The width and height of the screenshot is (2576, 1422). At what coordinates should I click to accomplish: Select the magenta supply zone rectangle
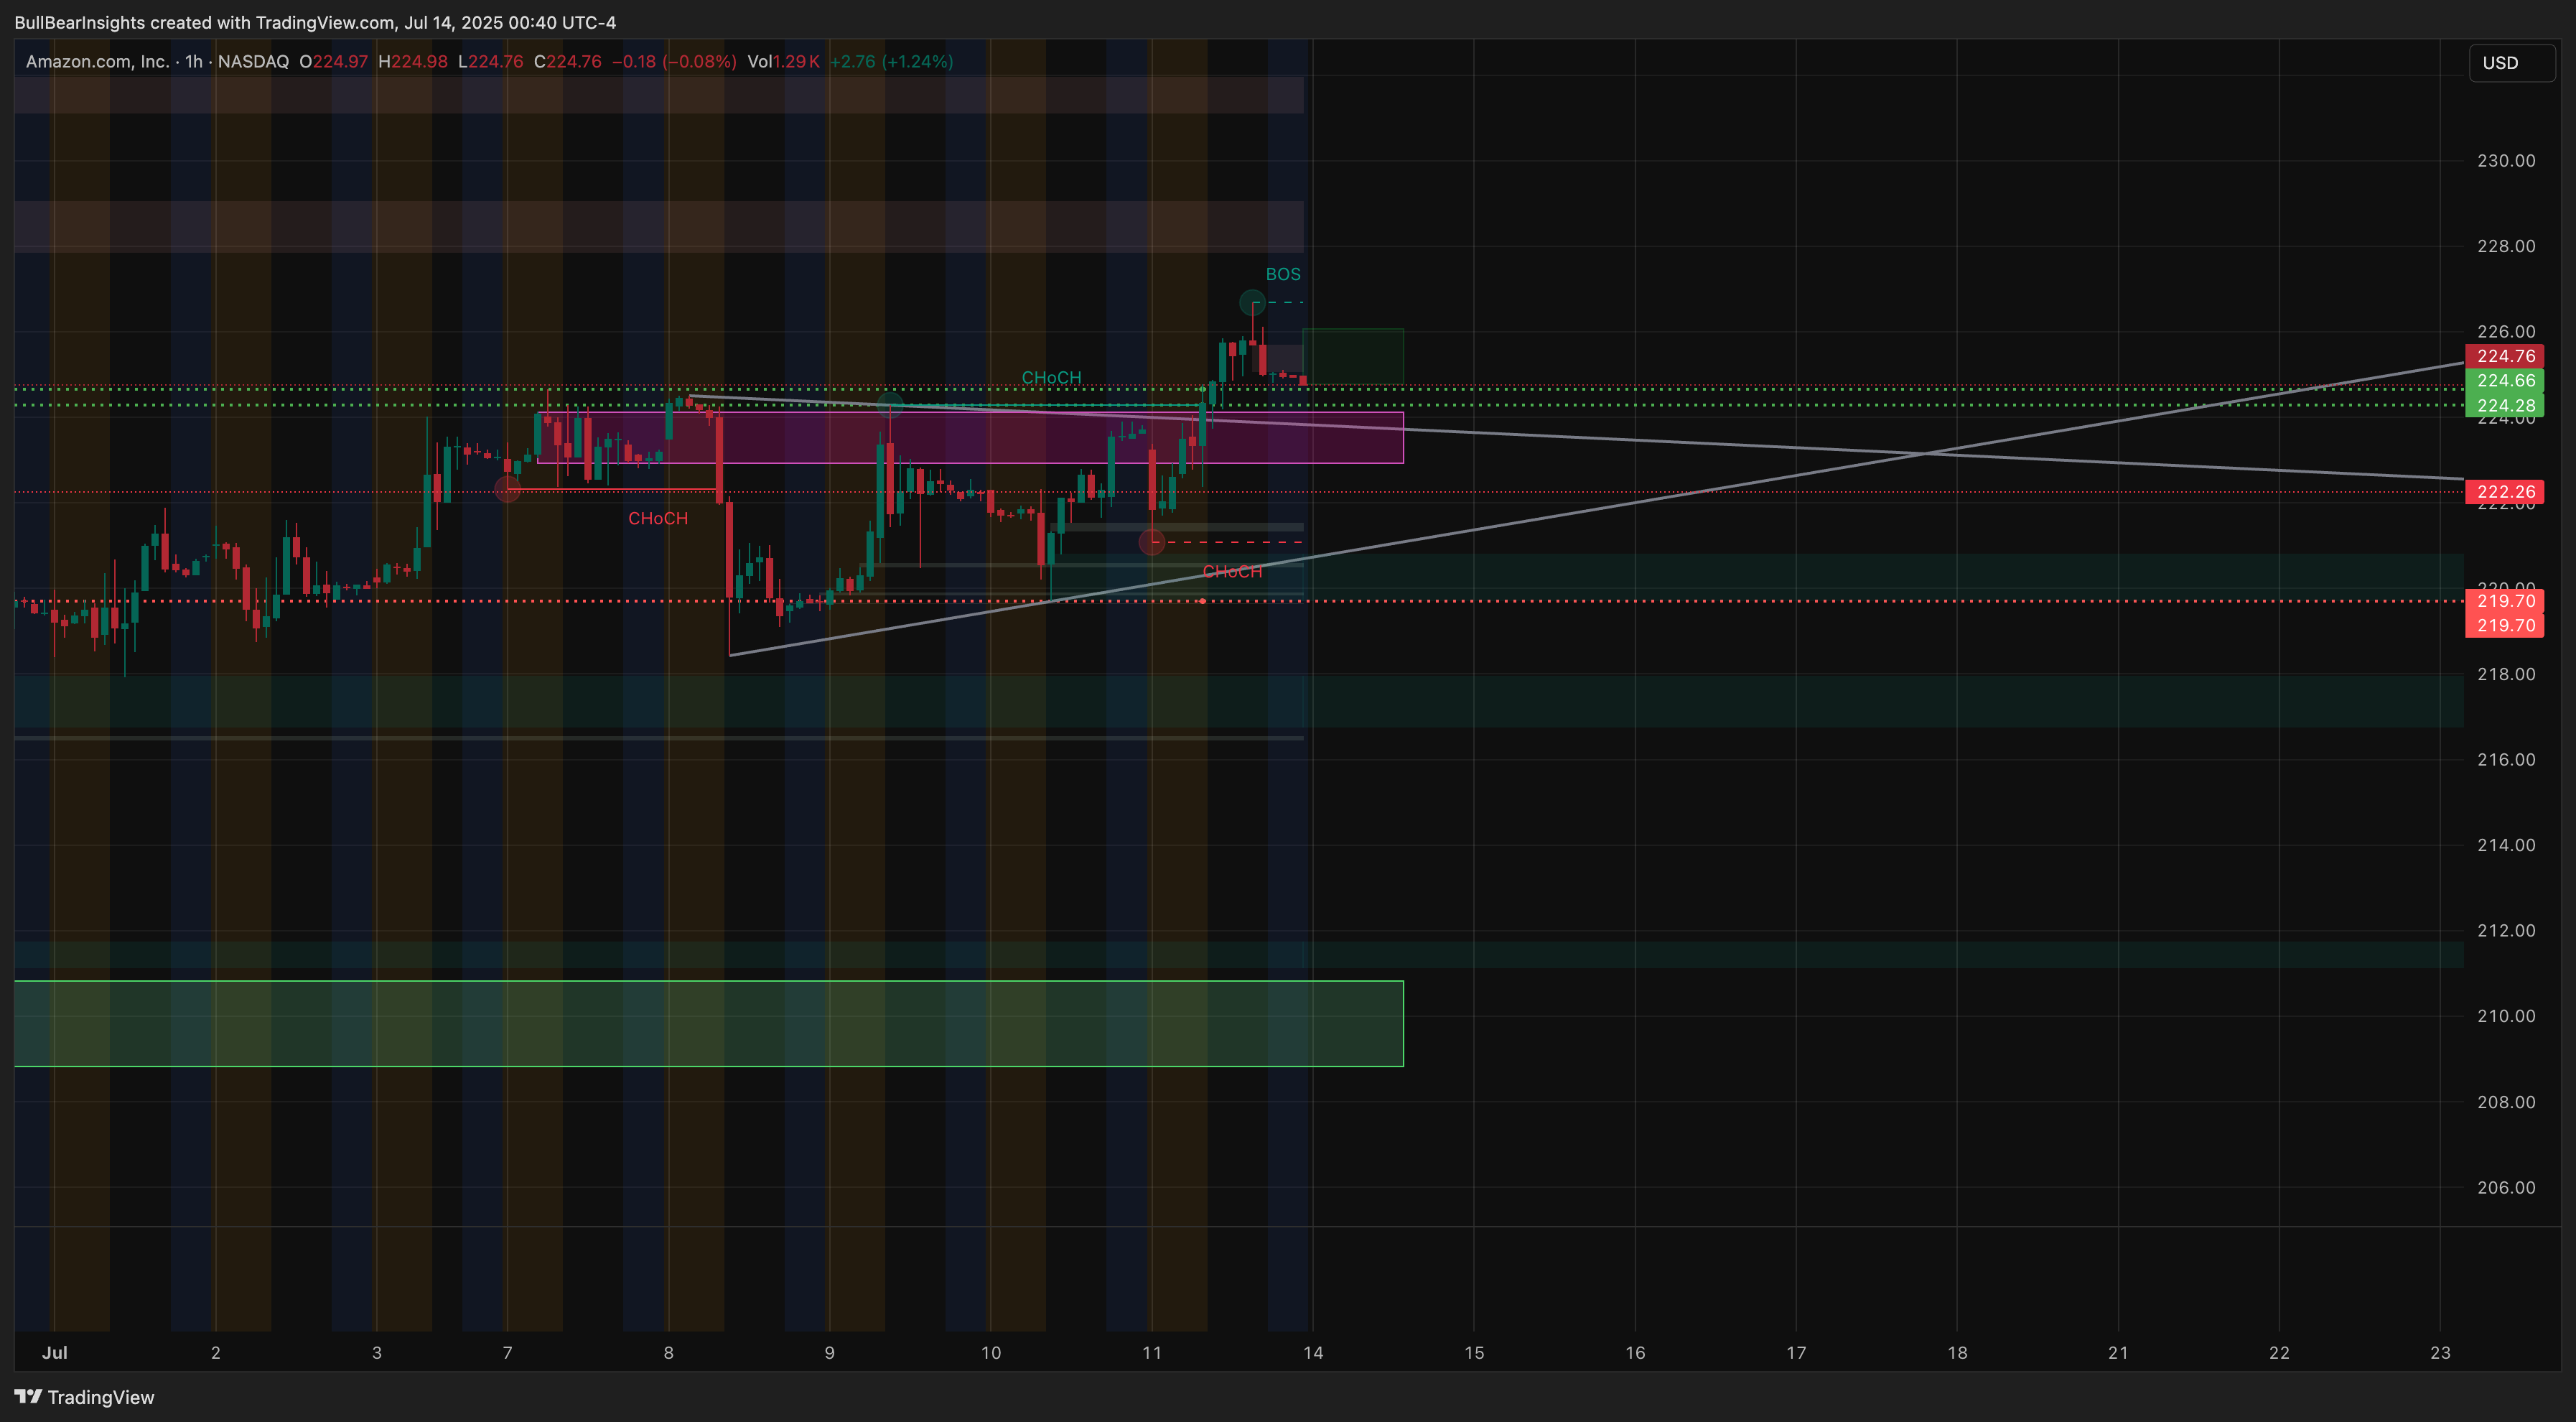(970, 438)
